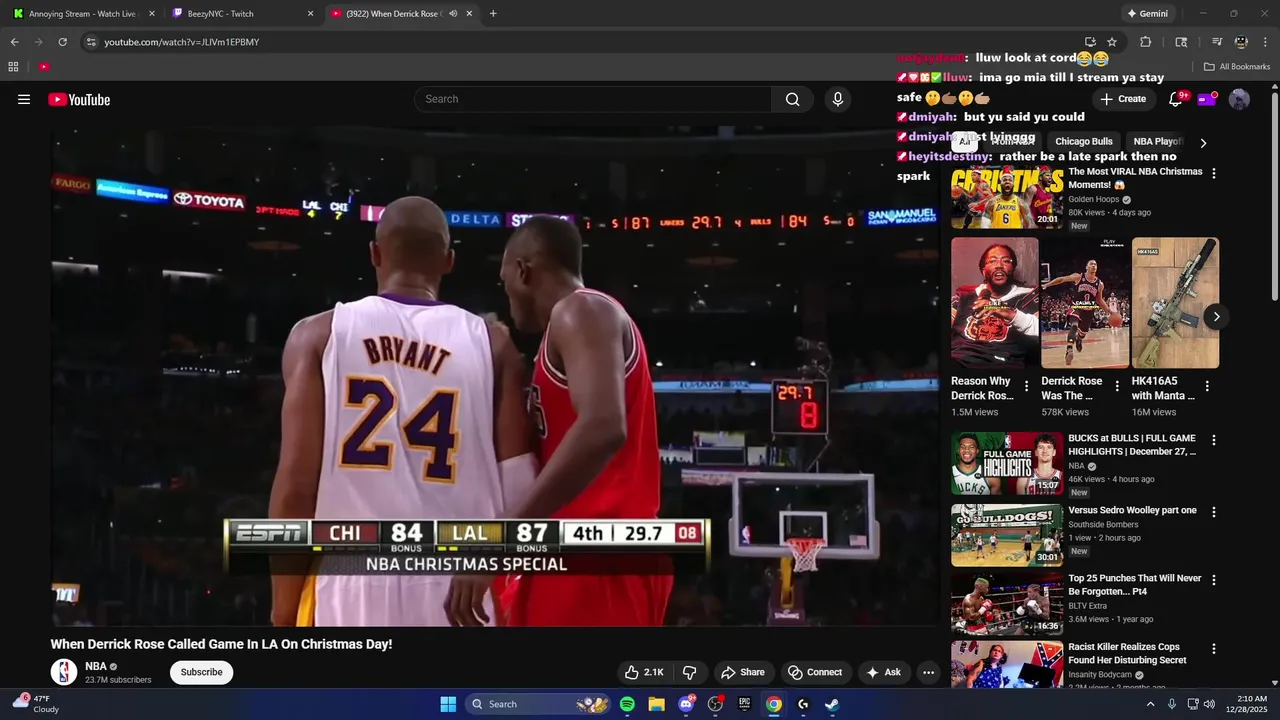
Task: Open Epic Games launcher in taskbar
Action: click(744, 704)
